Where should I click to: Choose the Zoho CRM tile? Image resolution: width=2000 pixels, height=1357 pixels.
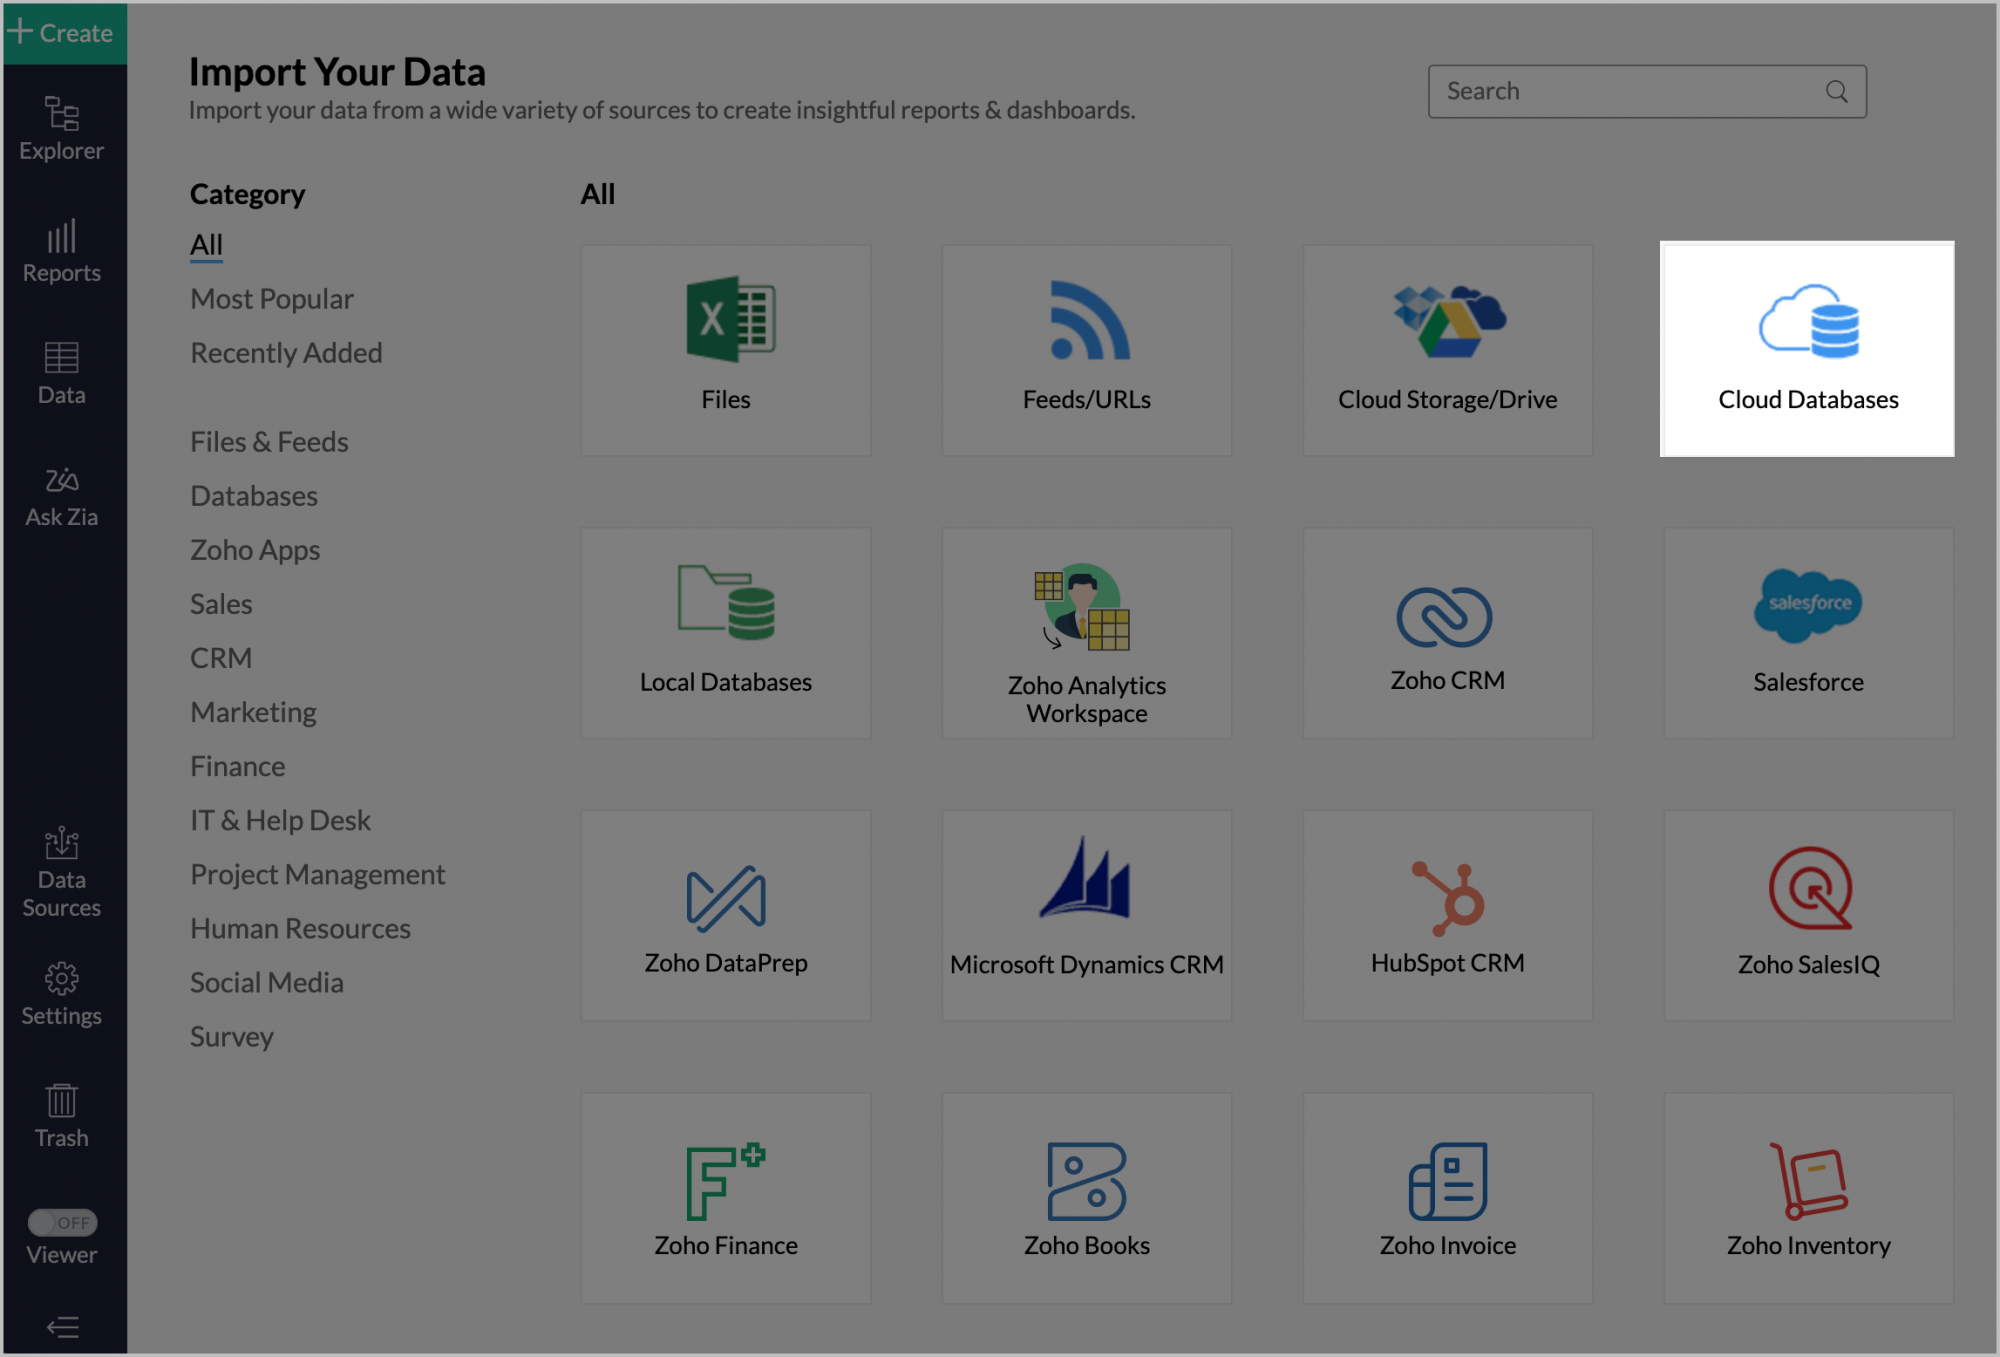coord(1448,633)
